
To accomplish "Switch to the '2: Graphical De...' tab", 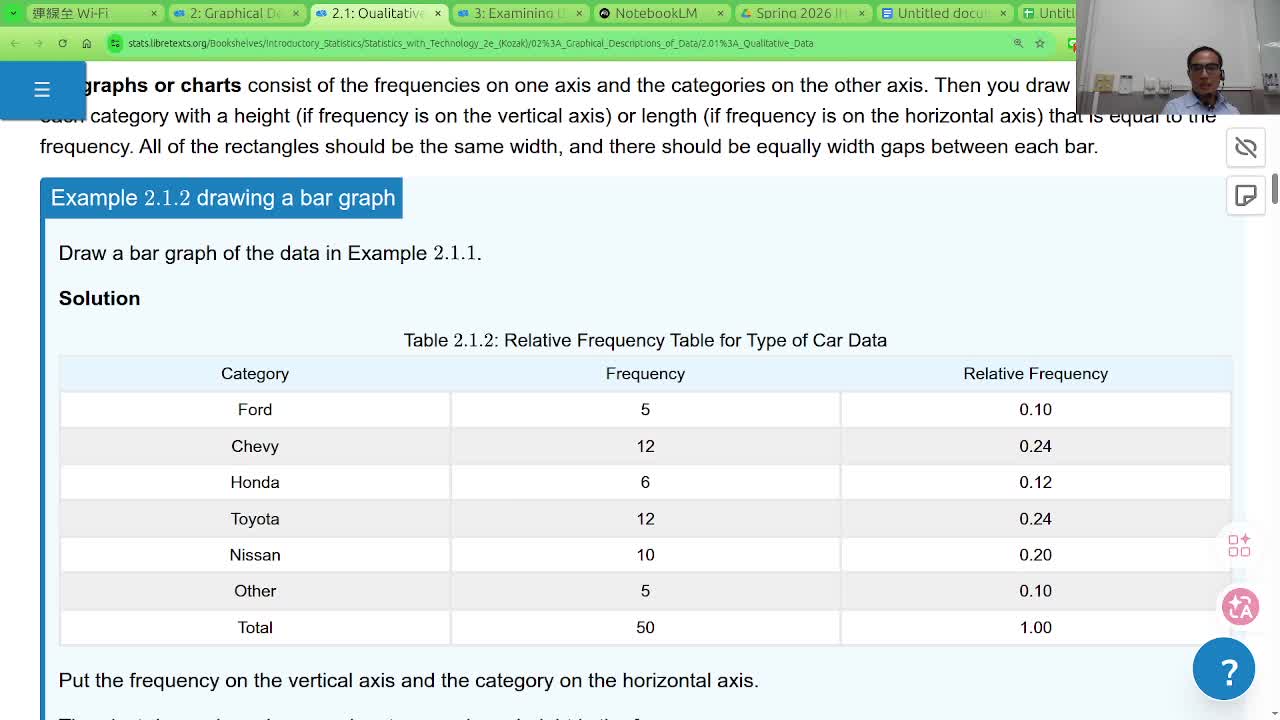I will click(235, 13).
